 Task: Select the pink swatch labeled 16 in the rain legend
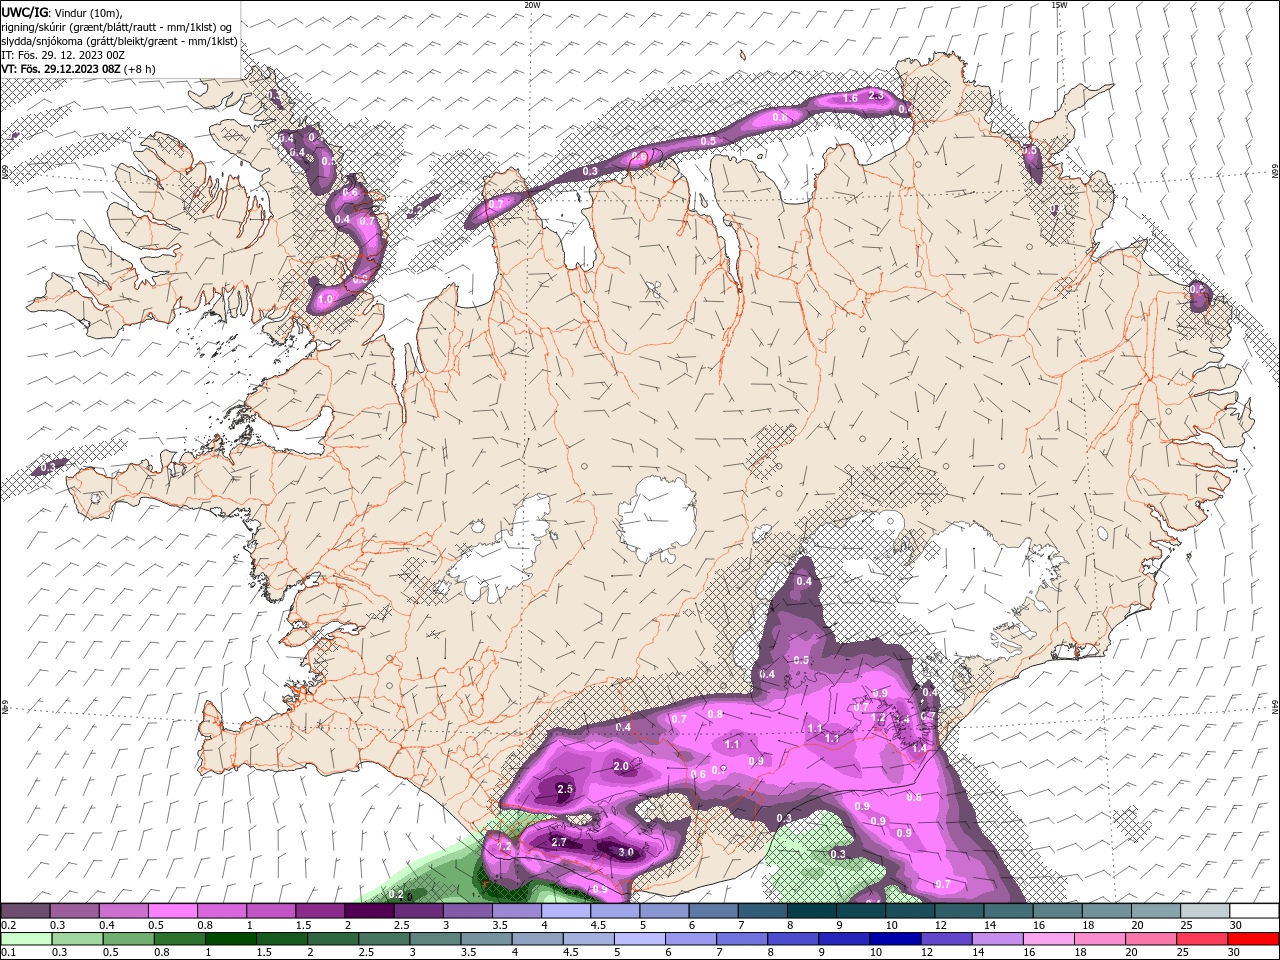[x=1048, y=938]
